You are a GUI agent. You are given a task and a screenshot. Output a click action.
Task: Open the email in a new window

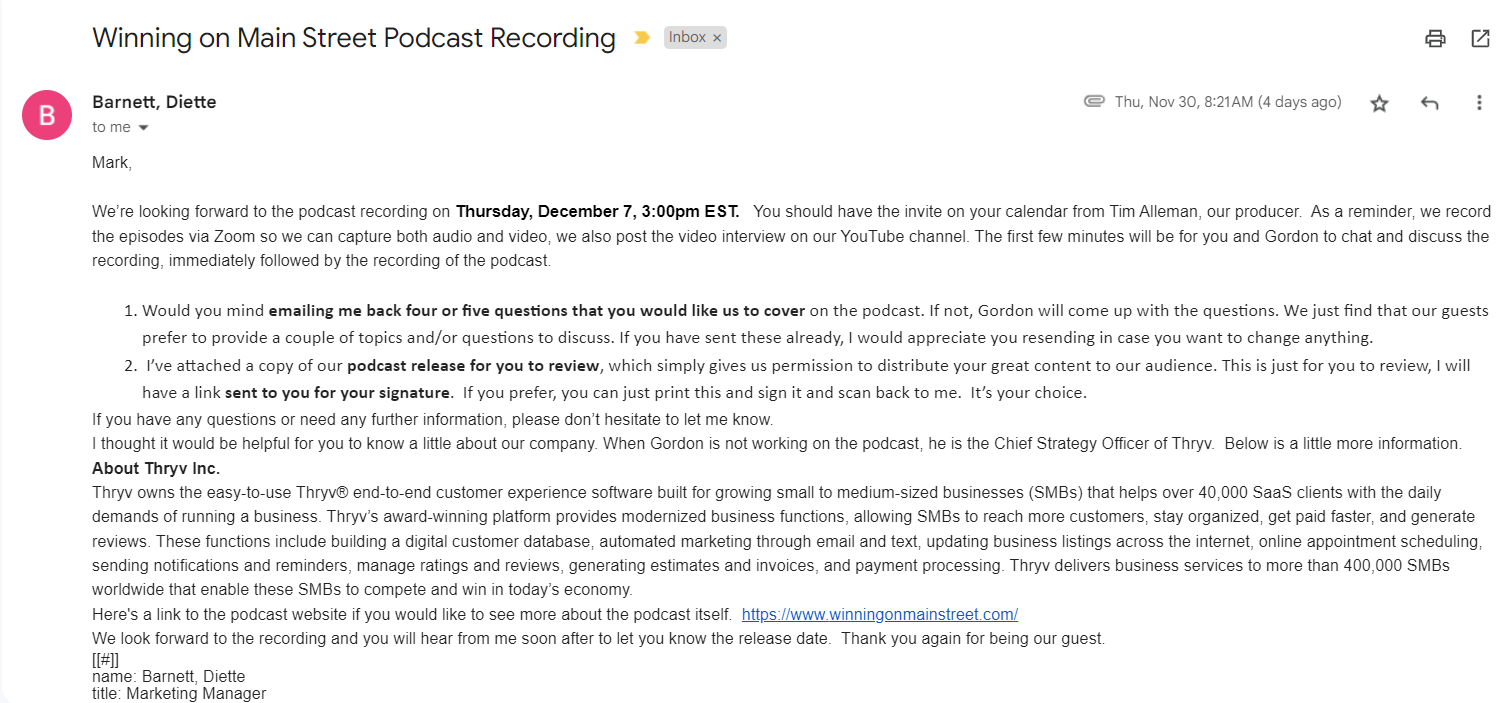[1480, 39]
